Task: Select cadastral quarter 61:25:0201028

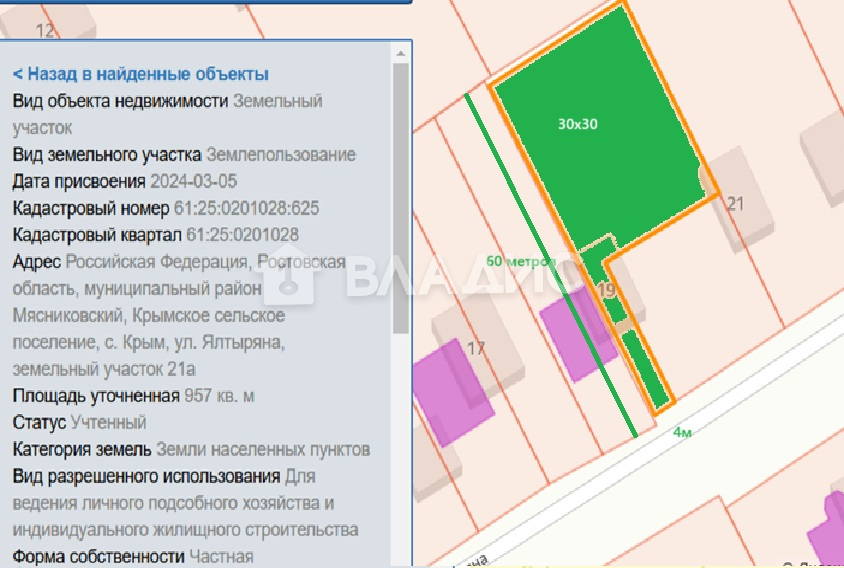Action: coord(242,235)
